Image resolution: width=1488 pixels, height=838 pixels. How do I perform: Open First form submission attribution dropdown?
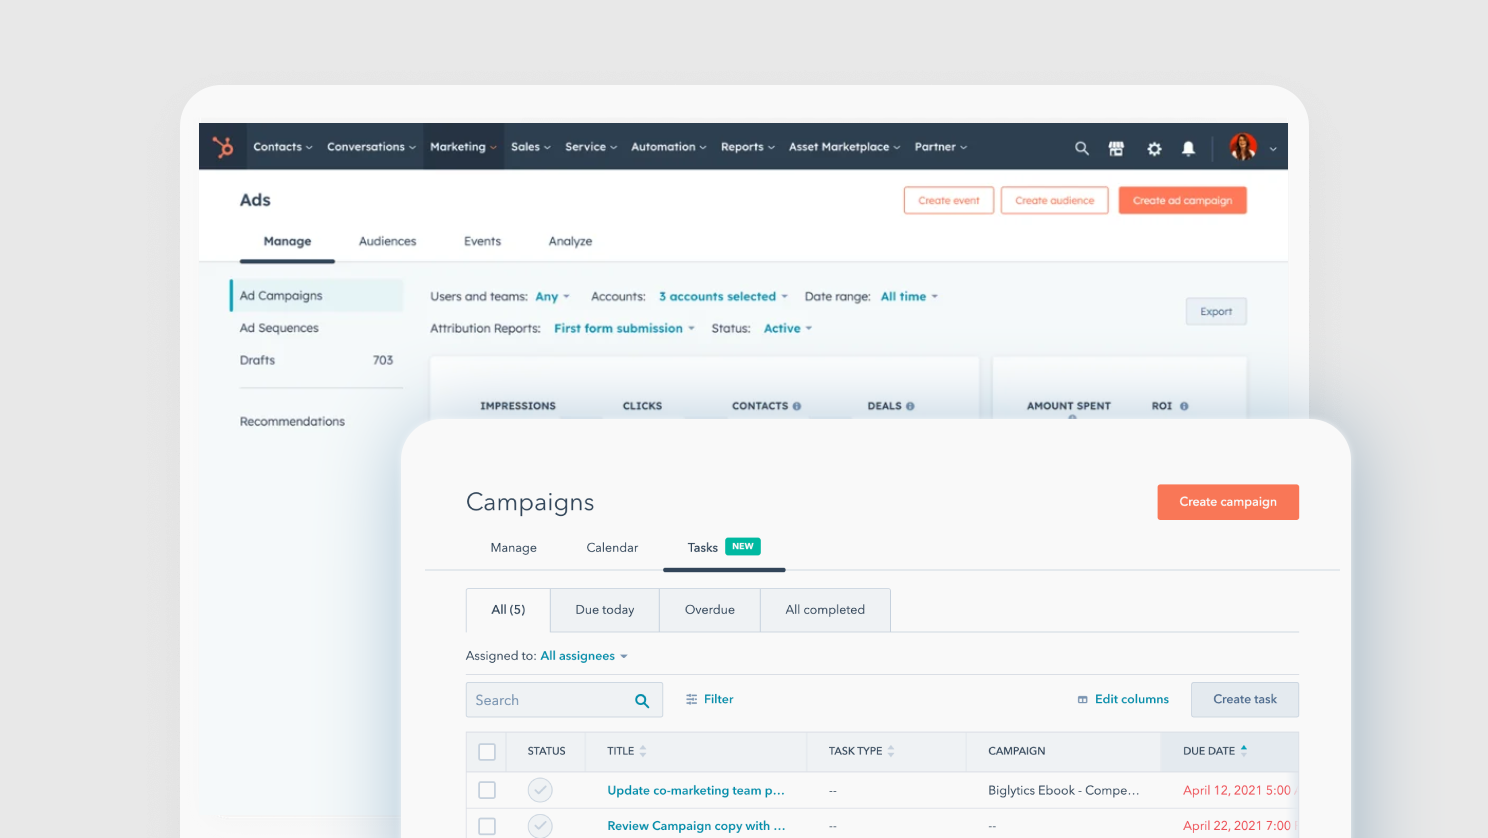pos(624,329)
